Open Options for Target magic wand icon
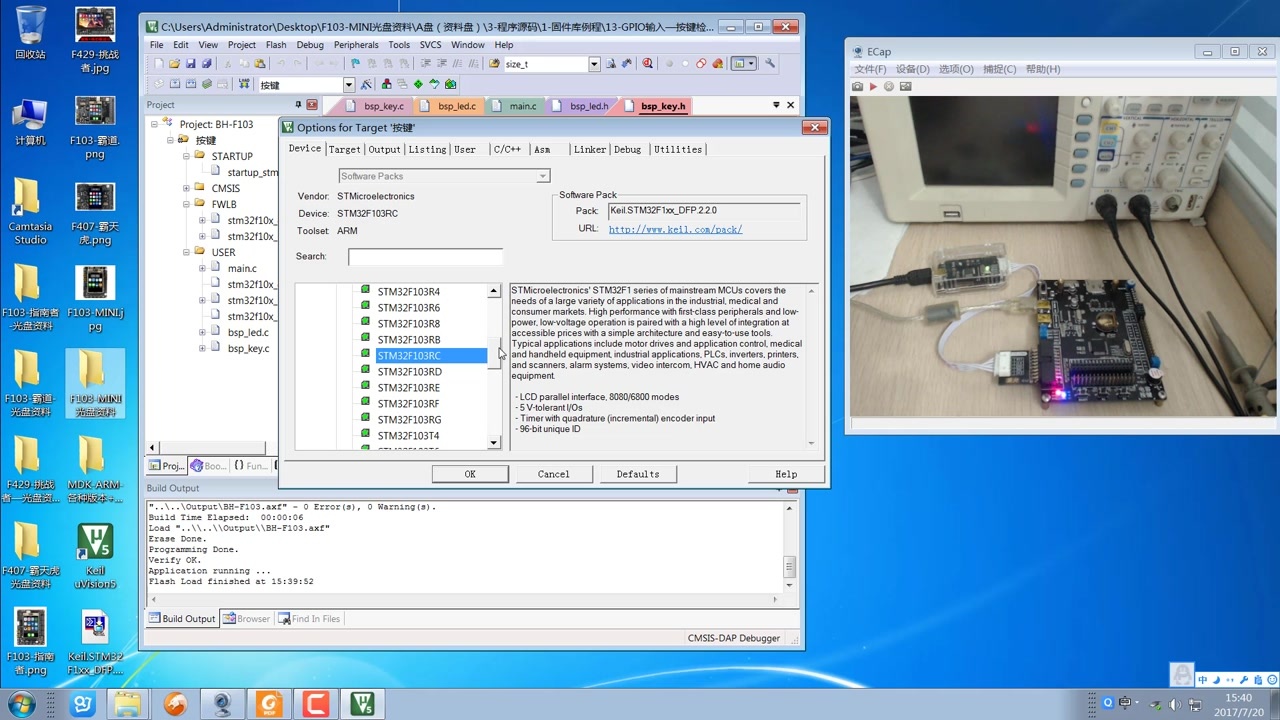The height and width of the screenshot is (720, 1280). 366,85
